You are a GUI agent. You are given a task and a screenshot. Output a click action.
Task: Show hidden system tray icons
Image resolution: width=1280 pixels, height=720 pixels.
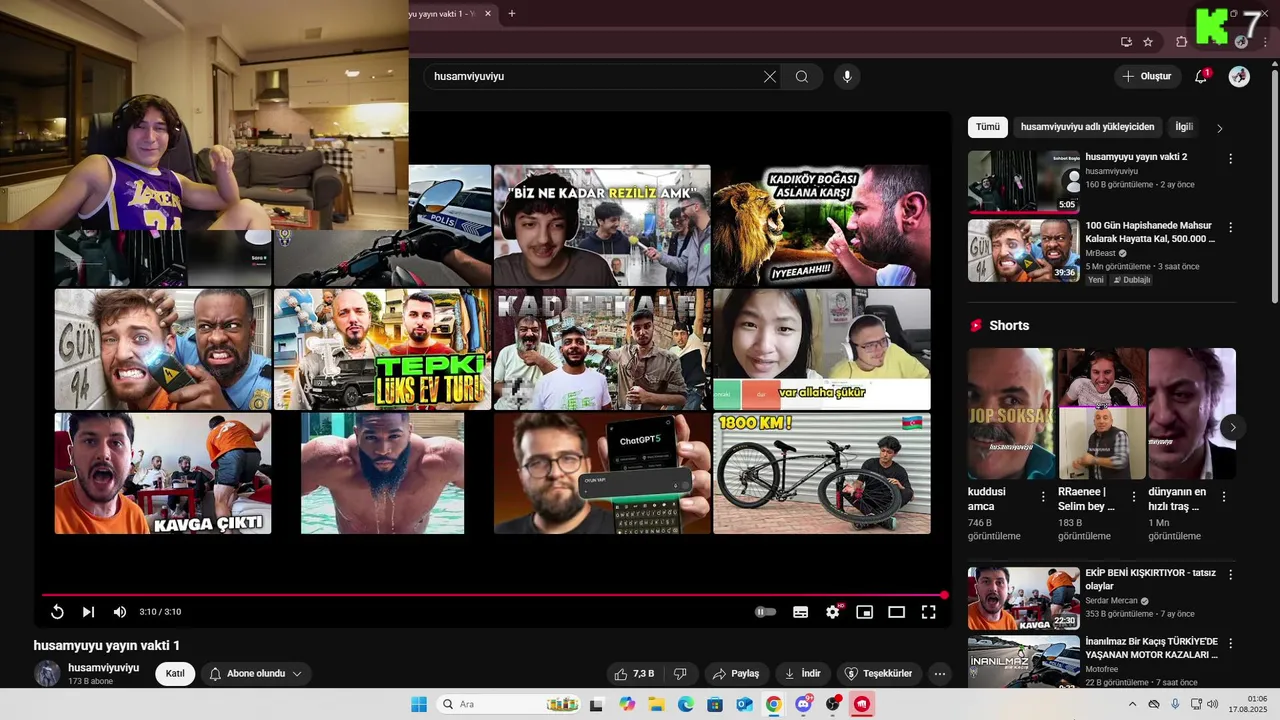click(1132, 705)
